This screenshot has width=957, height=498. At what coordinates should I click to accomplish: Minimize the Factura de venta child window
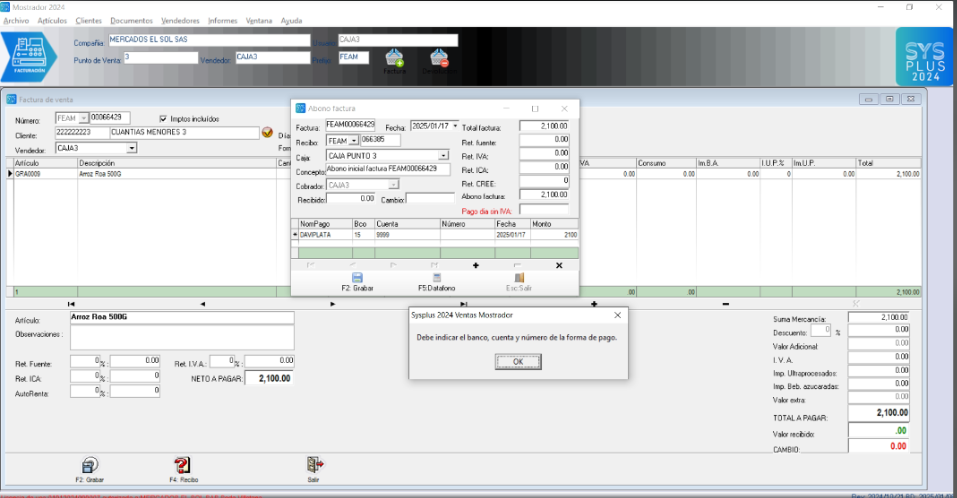click(868, 99)
